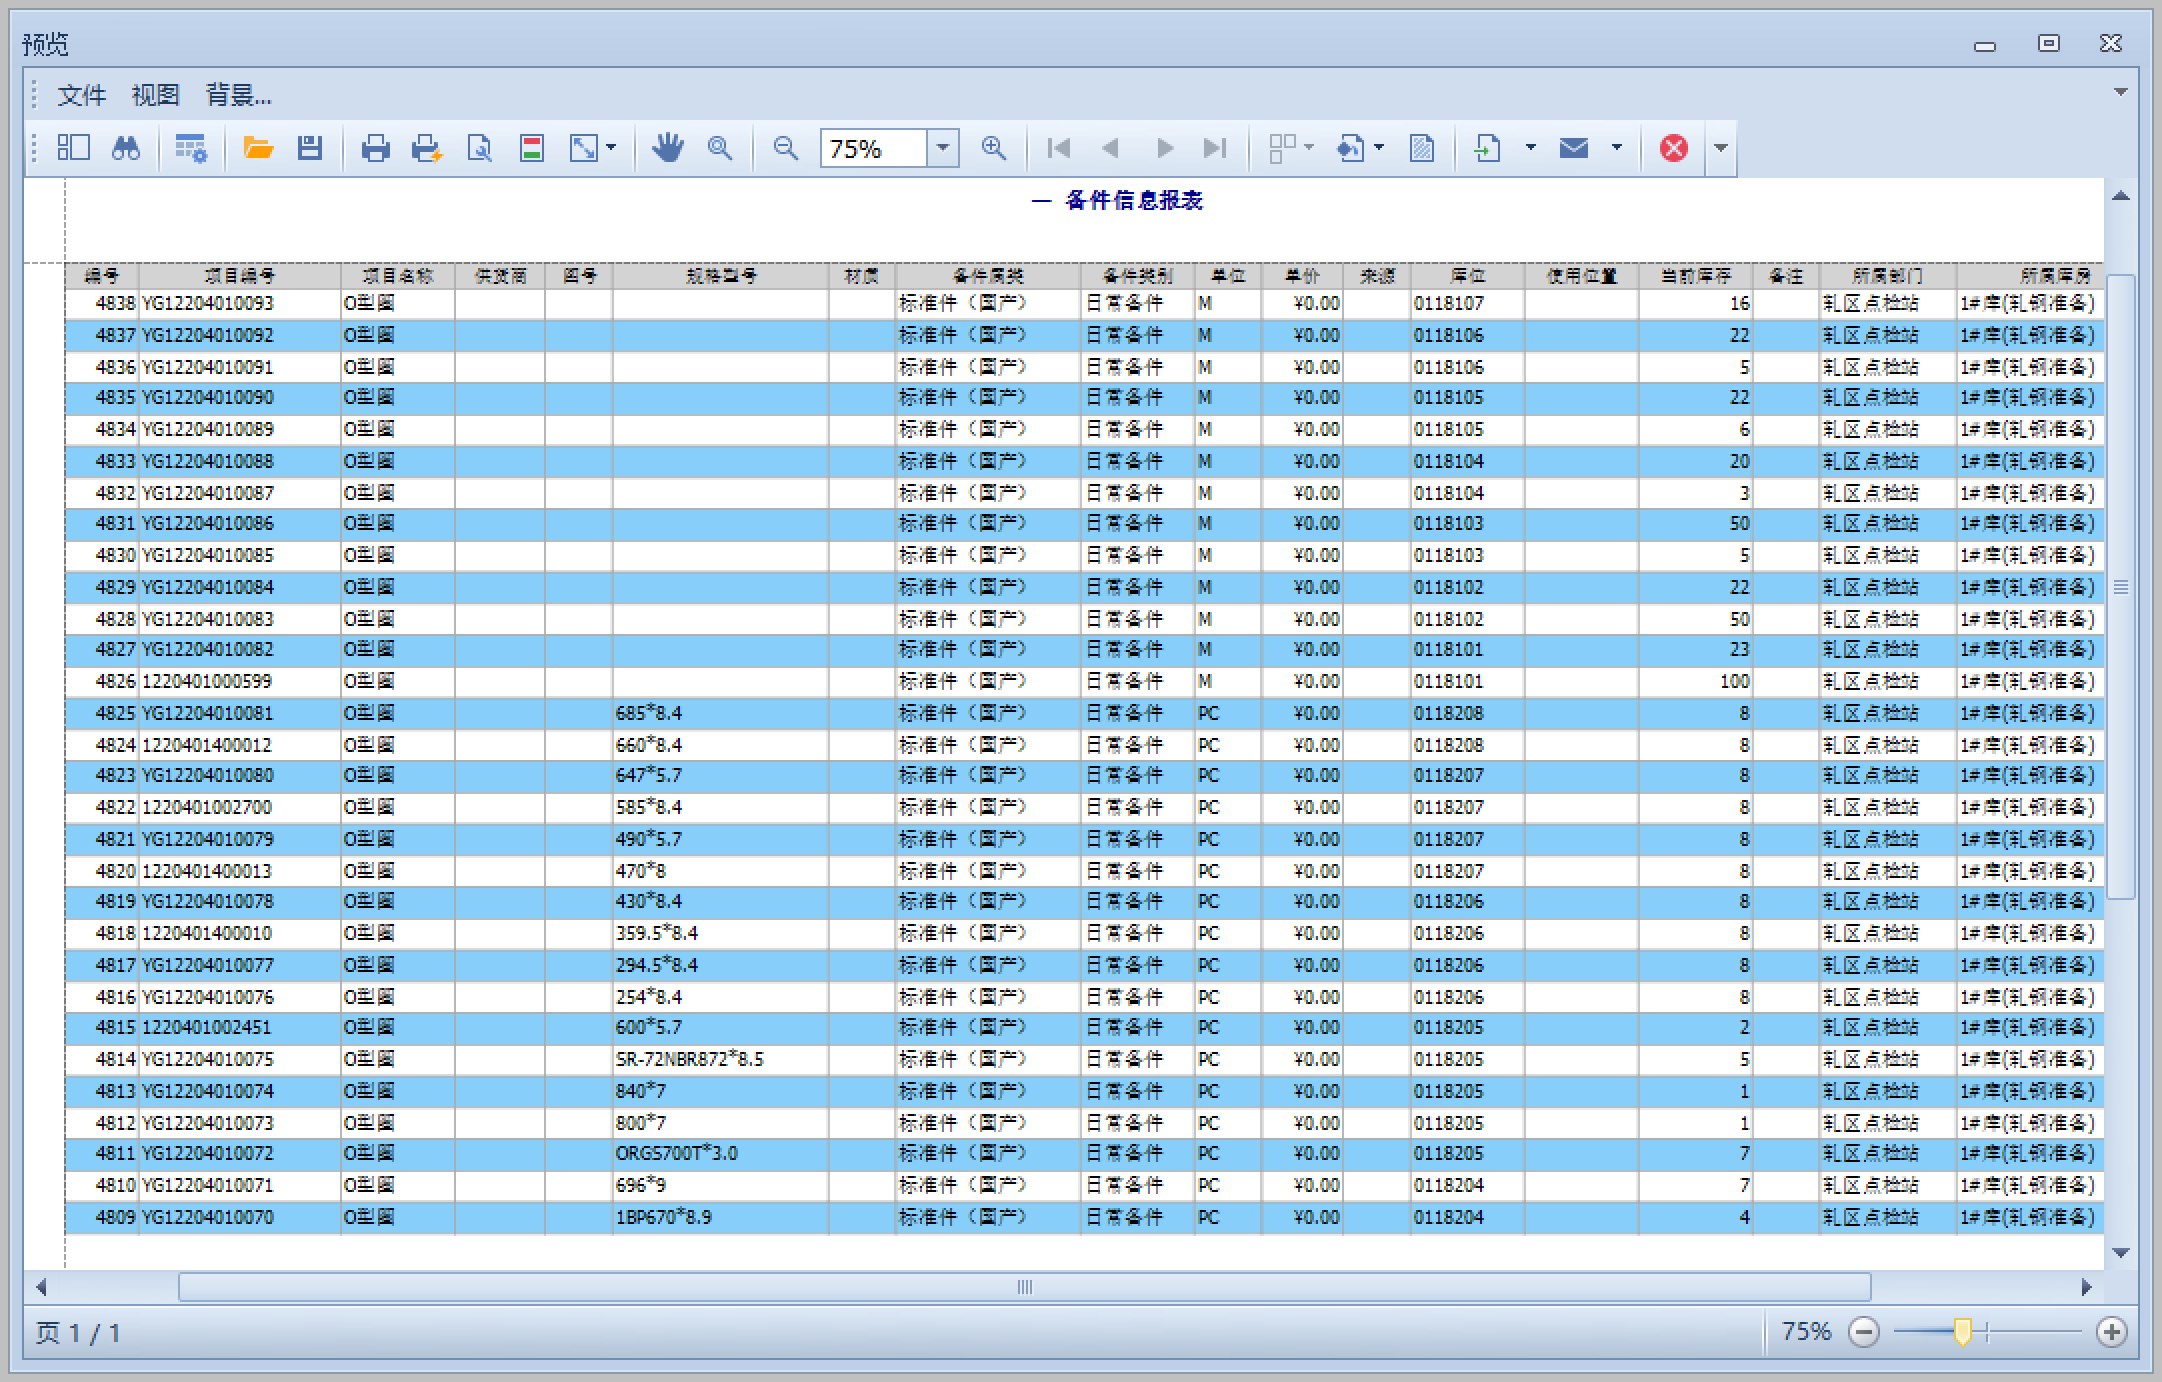Click the 75% zoom input field
2162x1382 pixels.
tap(874, 148)
